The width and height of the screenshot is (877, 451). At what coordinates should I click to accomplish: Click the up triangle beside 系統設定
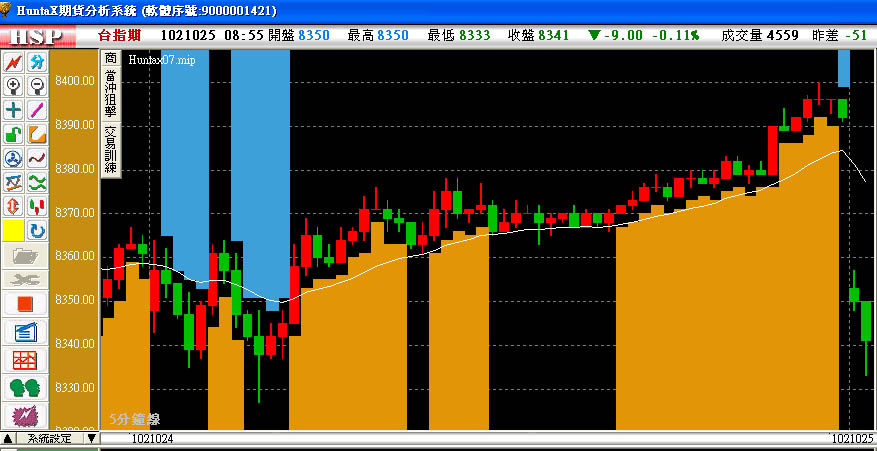pos(7,438)
